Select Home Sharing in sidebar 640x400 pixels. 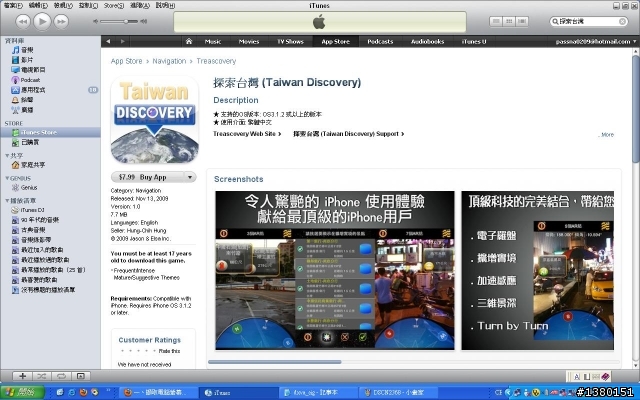(29, 165)
